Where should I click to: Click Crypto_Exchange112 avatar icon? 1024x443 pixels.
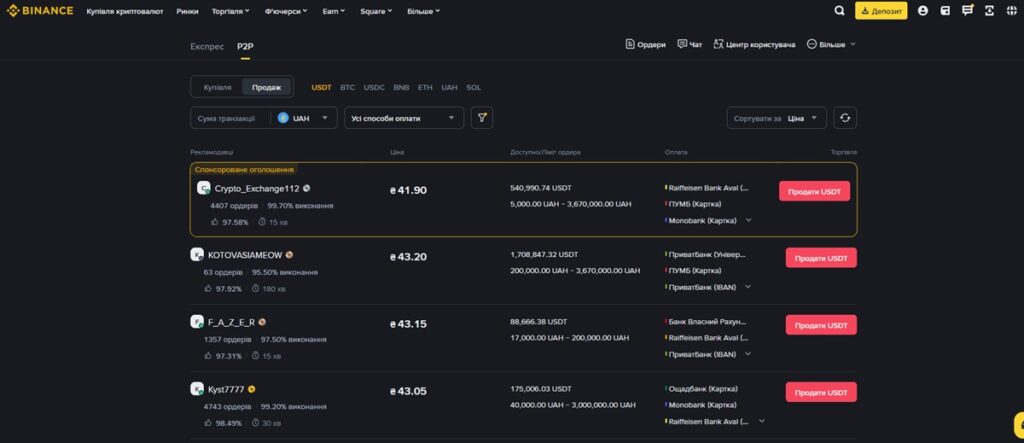(204, 188)
